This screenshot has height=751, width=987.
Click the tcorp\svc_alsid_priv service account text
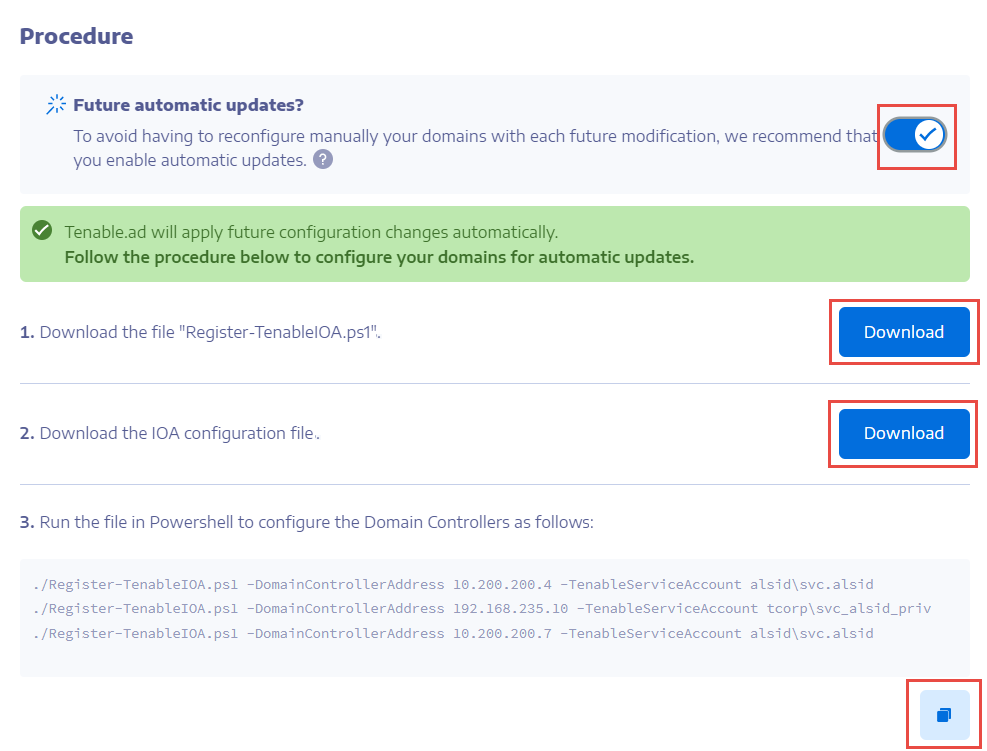[854, 608]
